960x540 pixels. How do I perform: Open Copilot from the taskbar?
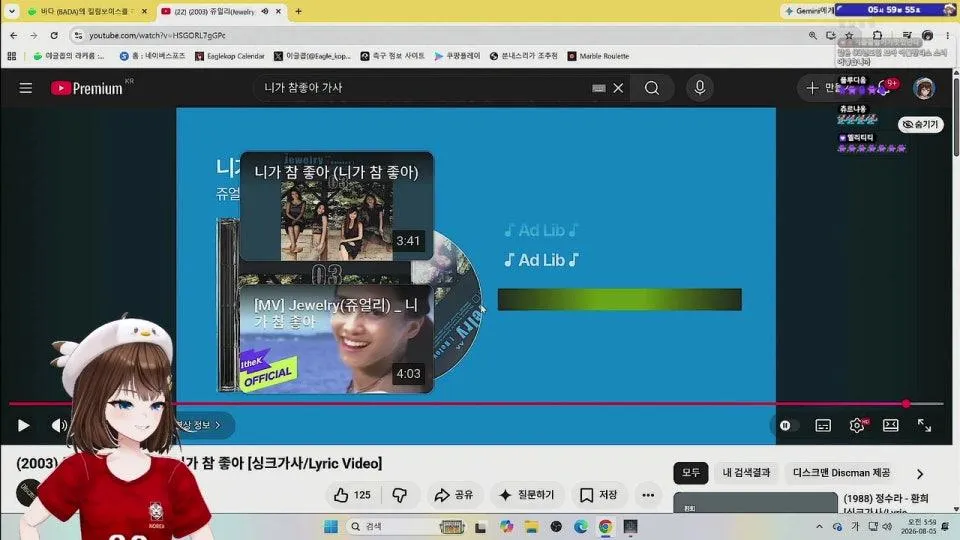(x=506, y=527)
